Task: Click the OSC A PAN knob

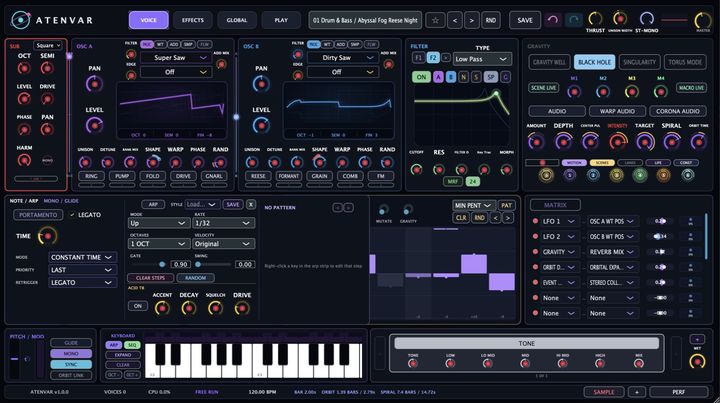Action: 95,84
